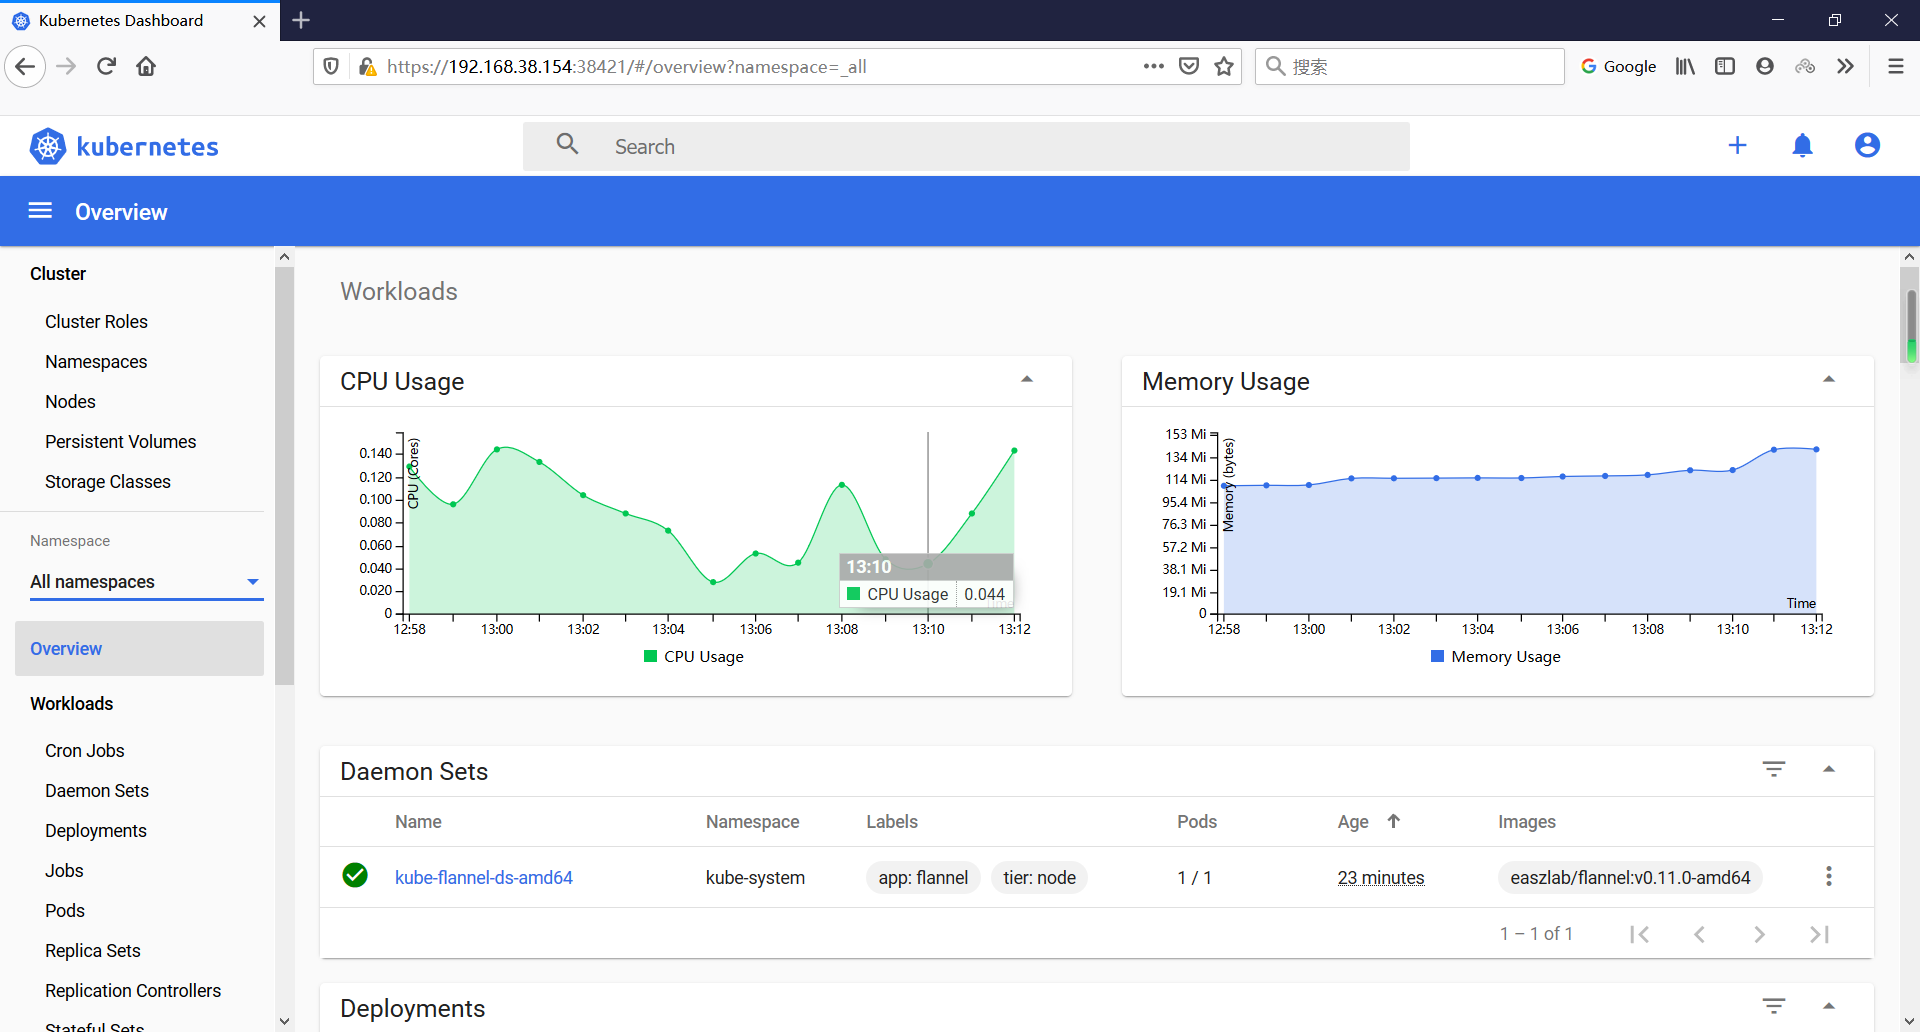Open Nodes in sidebar

click(x=70, y=402)
